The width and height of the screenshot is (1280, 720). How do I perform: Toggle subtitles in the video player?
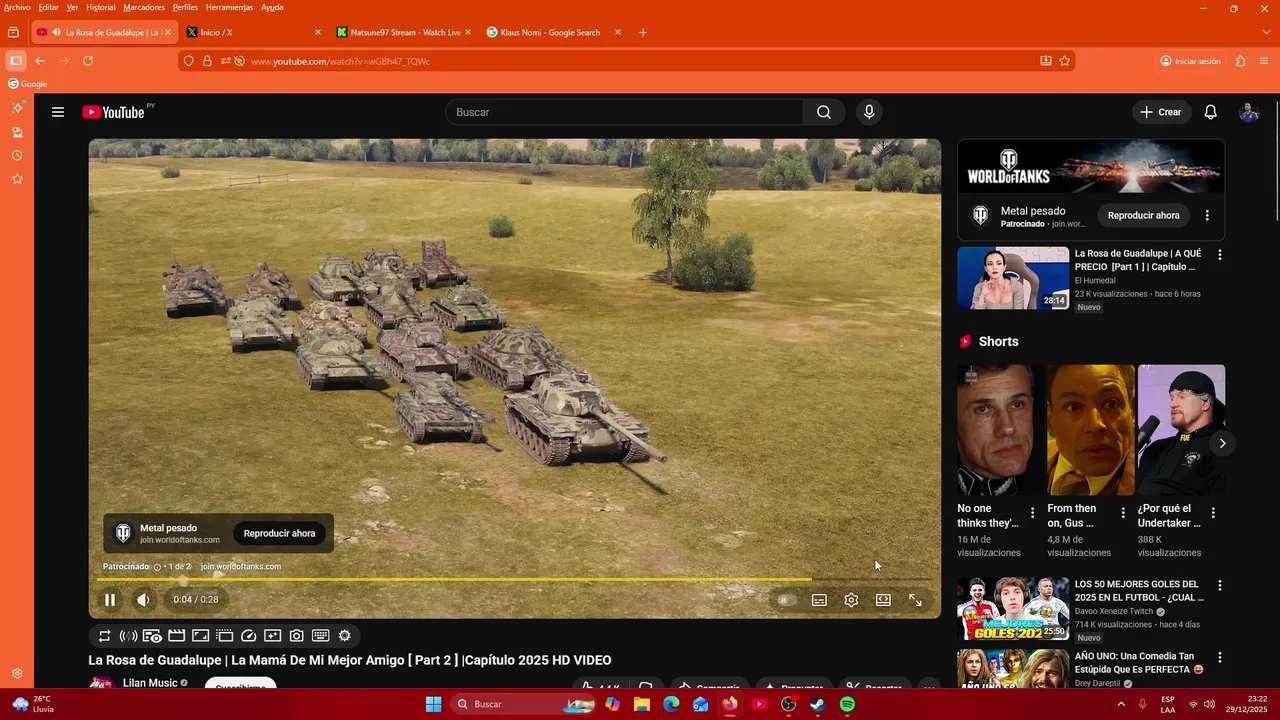tap(819, 600)
